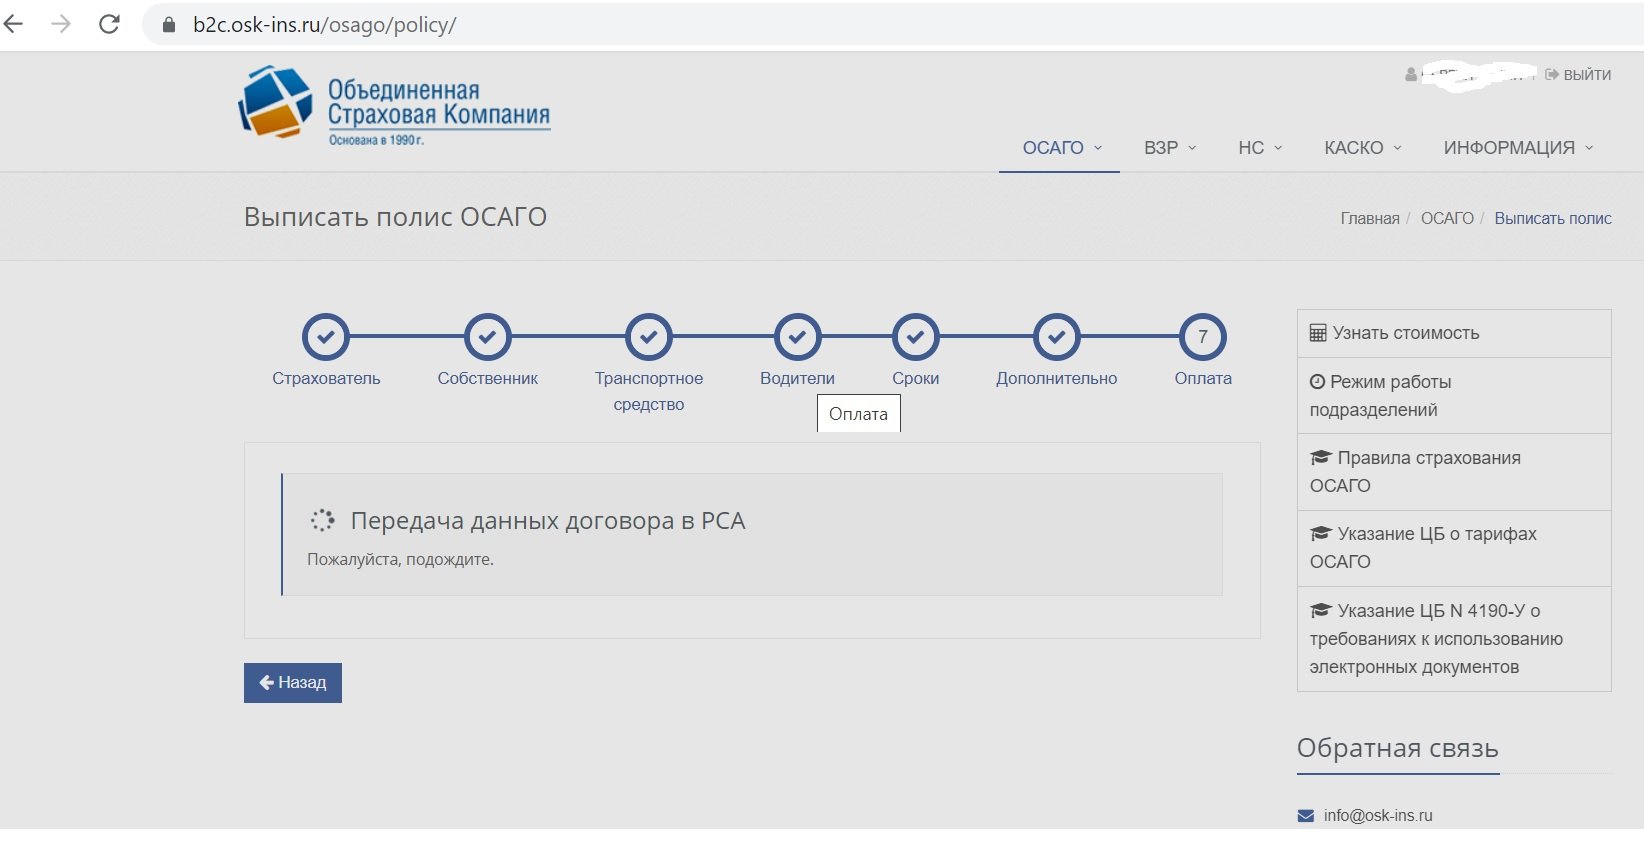Click the browser reload page icon
Viewport: 1644px width, 855px height.
tap(109, 24)
